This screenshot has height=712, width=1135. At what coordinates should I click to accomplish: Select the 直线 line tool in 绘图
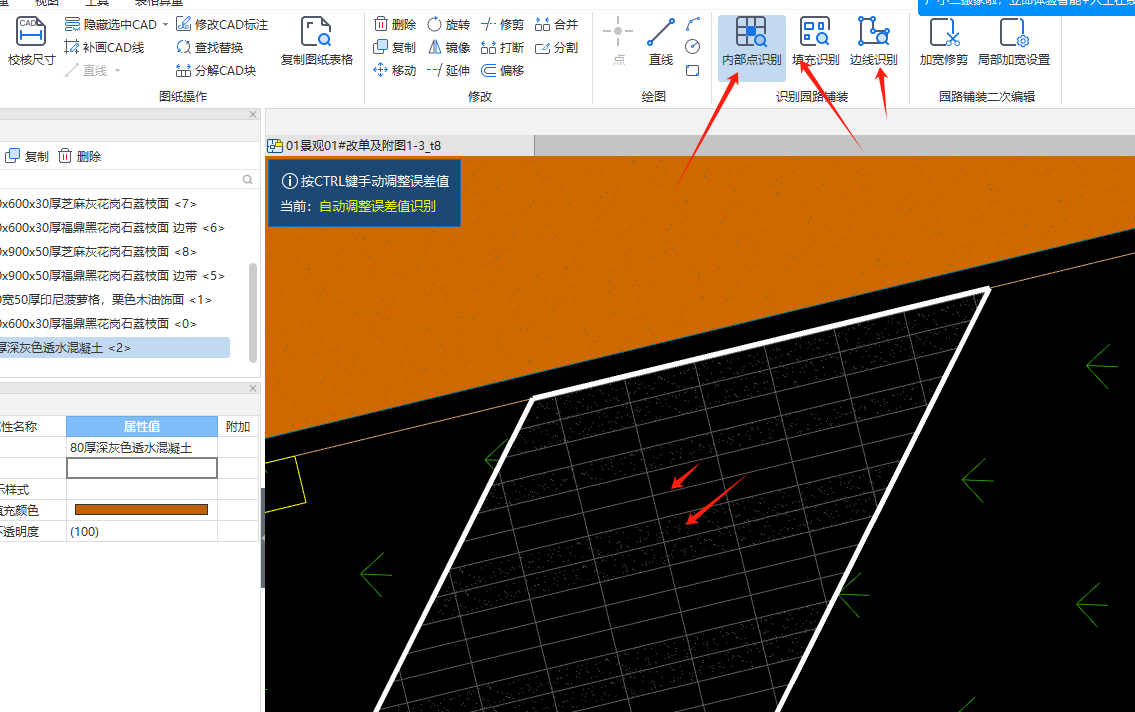(x=661, y=42)
